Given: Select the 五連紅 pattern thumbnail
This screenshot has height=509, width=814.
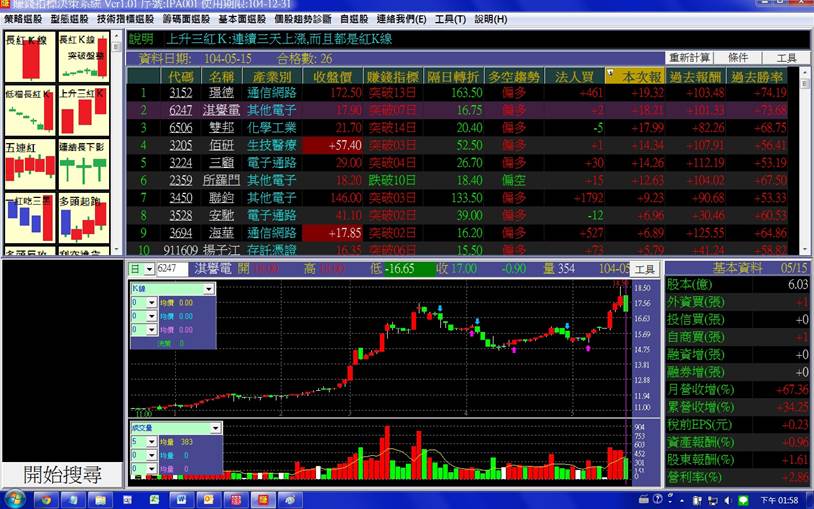Looking at the screenshot, I should coord(30,164).
